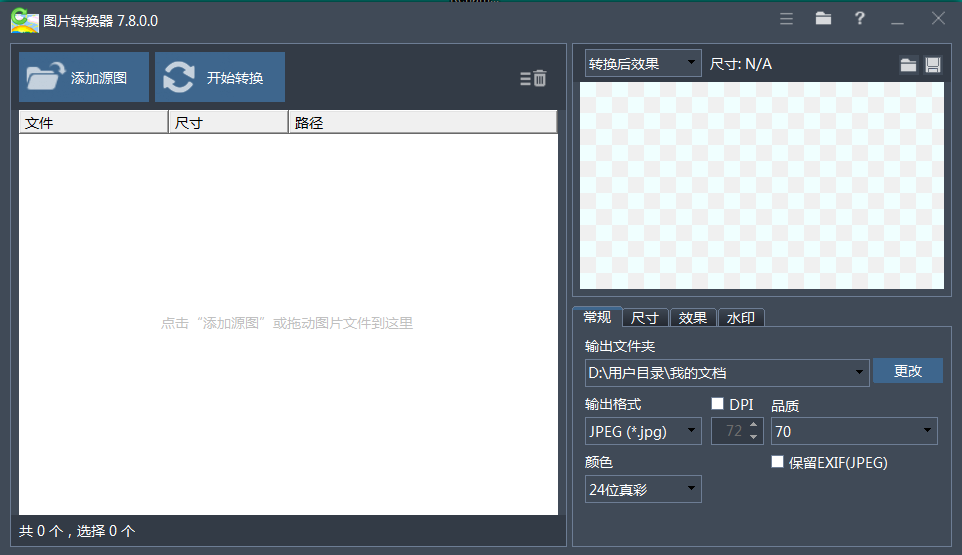Toggle 保留EXIF(JPEG) checkbox

pos(778,462)
